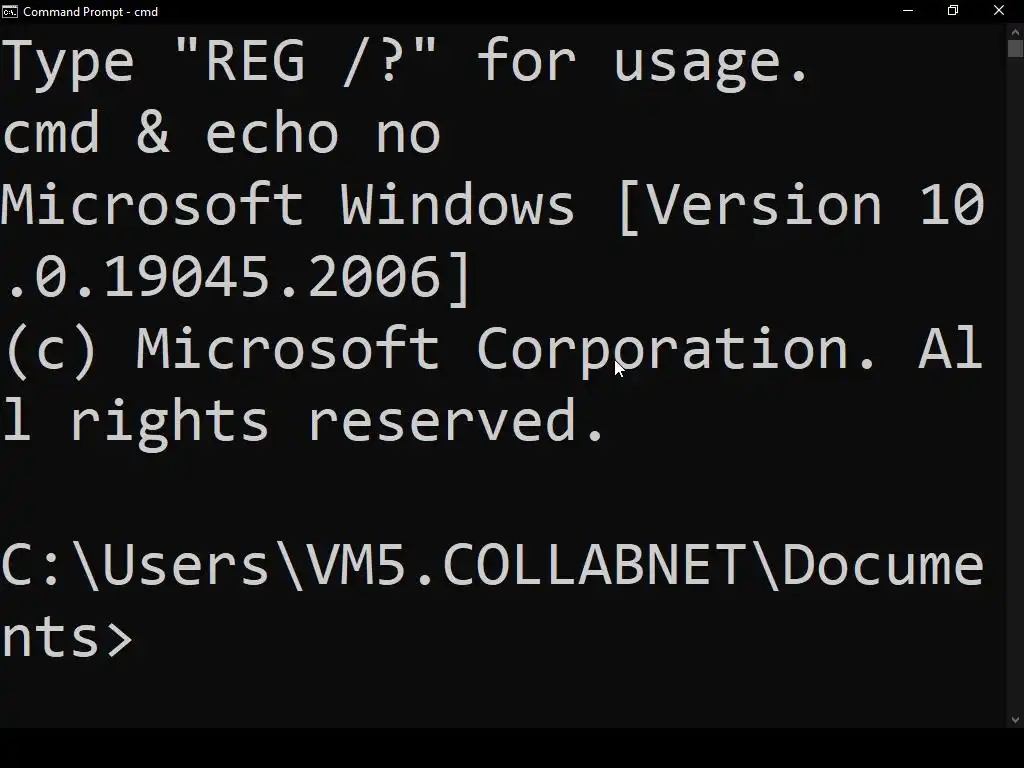Minimize the Command Prompt window

908,11
